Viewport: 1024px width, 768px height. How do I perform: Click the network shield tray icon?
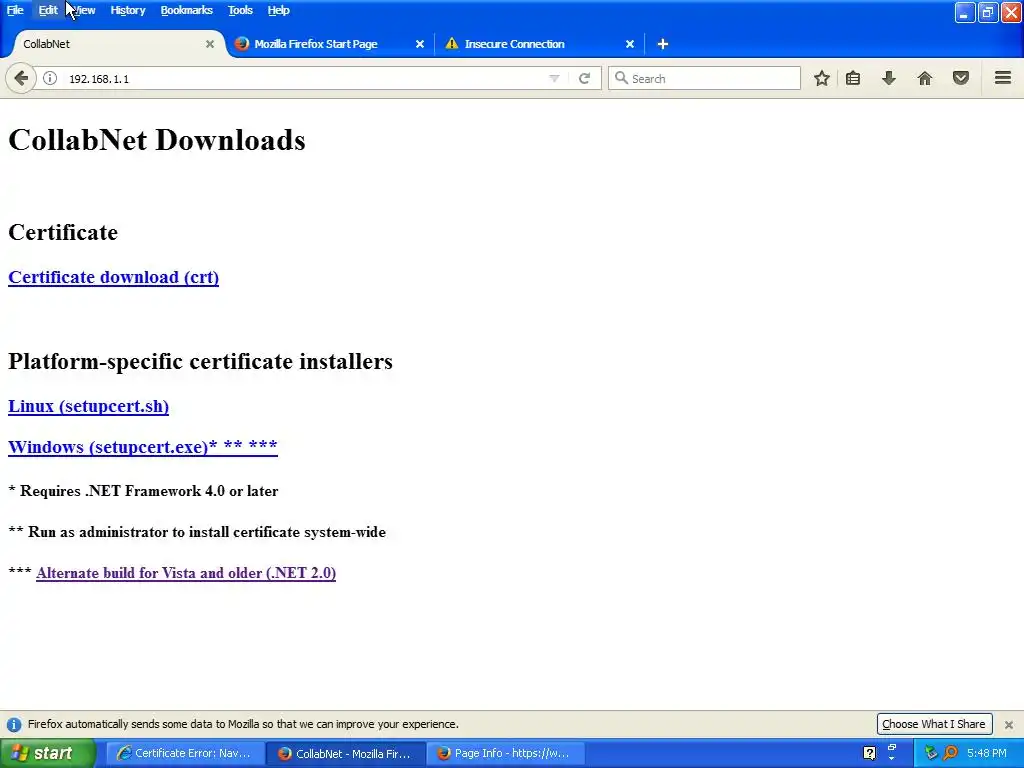pyautogui.click(x=931, y=754)
